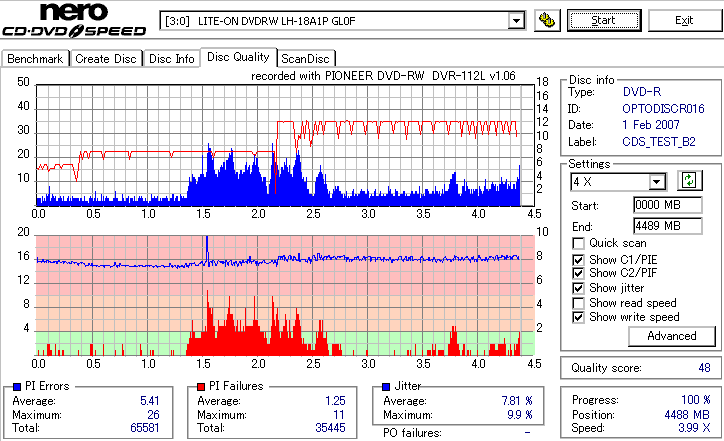Screen dimensions: 724x441
Task: Click the PO failures label
Action: click(412, 433)
